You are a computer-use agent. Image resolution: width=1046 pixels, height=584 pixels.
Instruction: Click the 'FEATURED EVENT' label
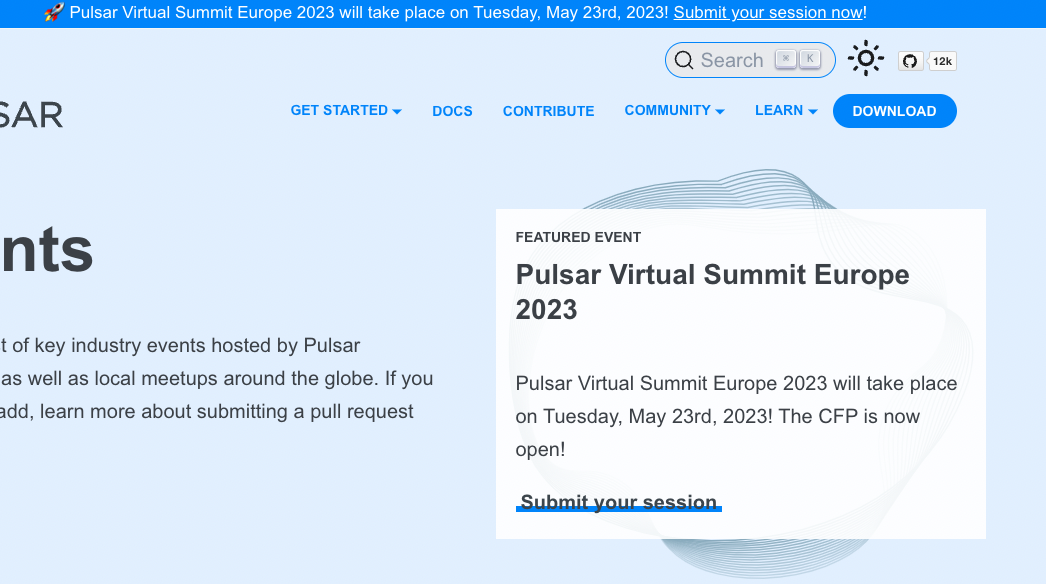coord(578,237)
